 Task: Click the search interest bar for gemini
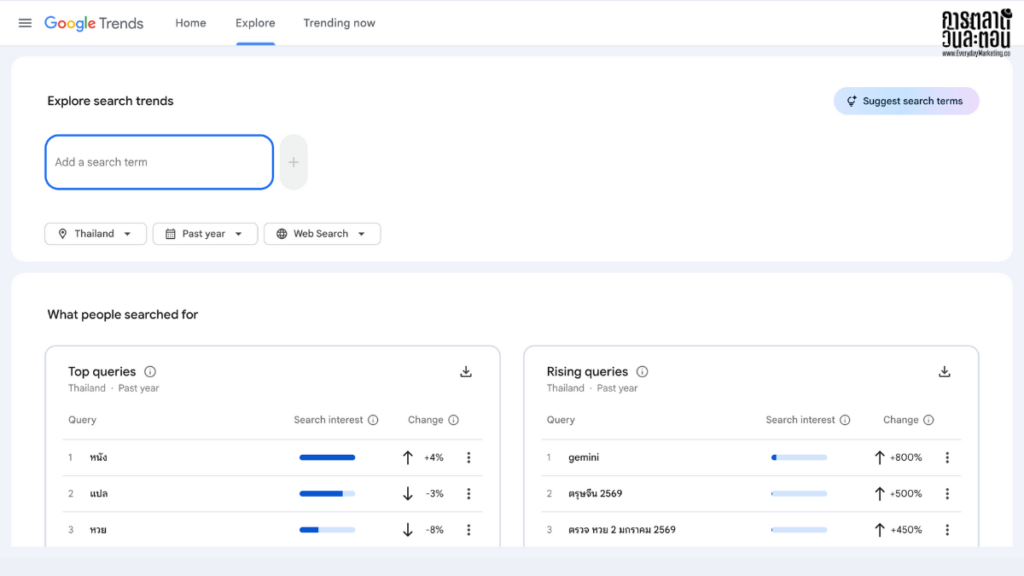[798, 457]
